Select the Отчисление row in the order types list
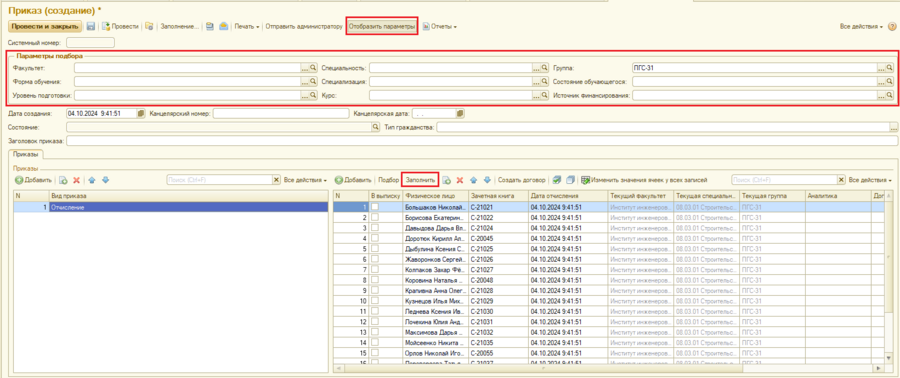This screenshot has height=378, width=900. coord(170,208)
